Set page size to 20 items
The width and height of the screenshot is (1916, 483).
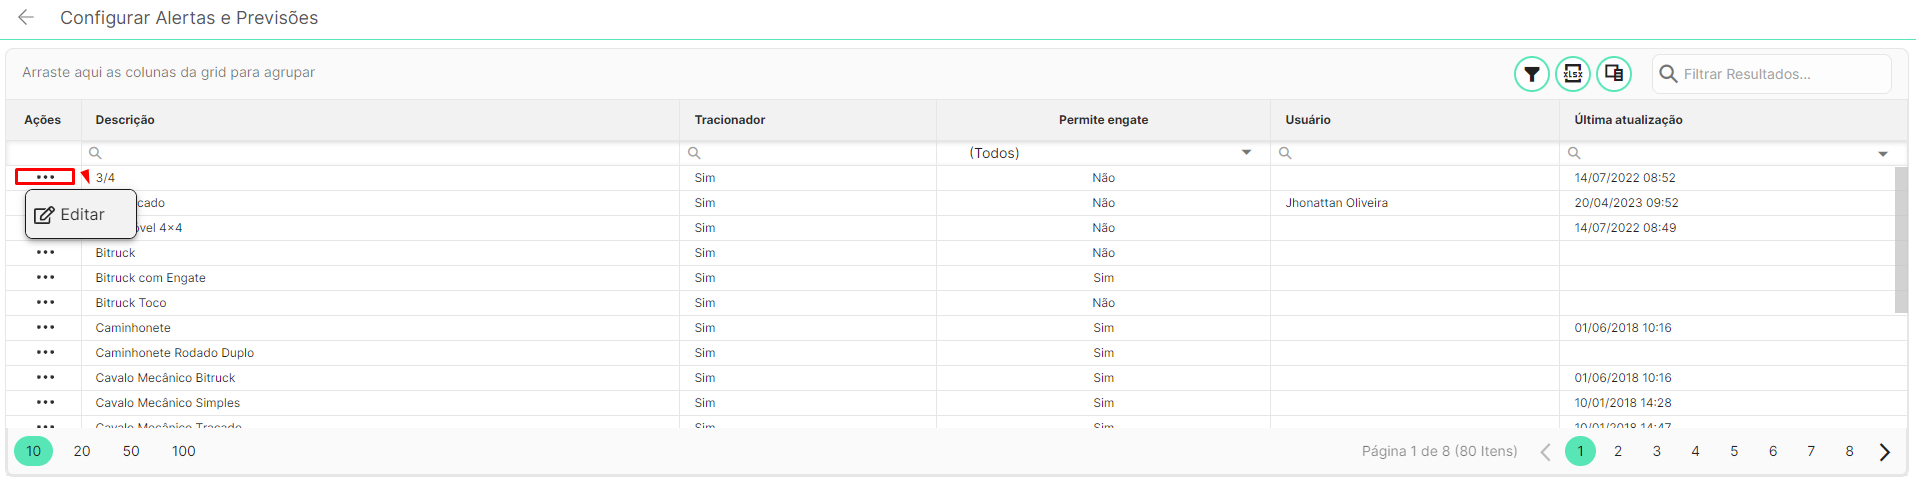point(82,451)
